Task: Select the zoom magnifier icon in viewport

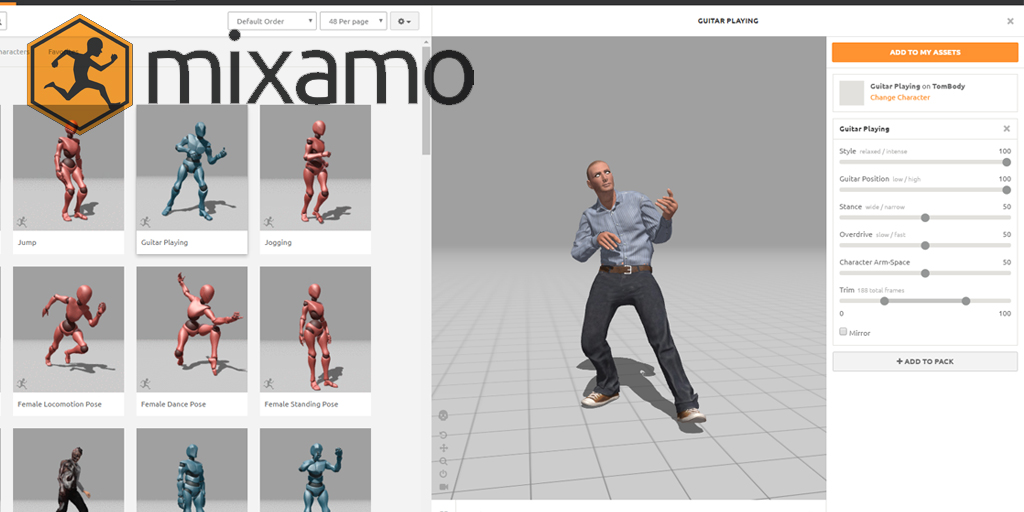Action: [x=443, y=461]
